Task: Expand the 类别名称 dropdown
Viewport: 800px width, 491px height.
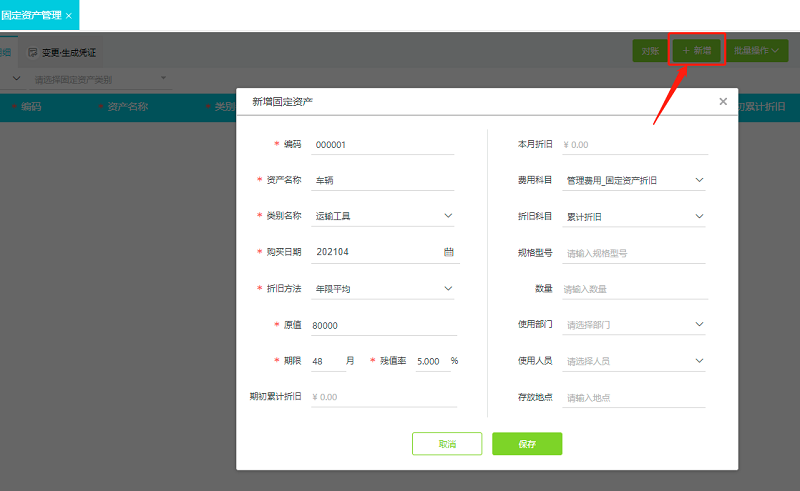Action: click(448, 216)
